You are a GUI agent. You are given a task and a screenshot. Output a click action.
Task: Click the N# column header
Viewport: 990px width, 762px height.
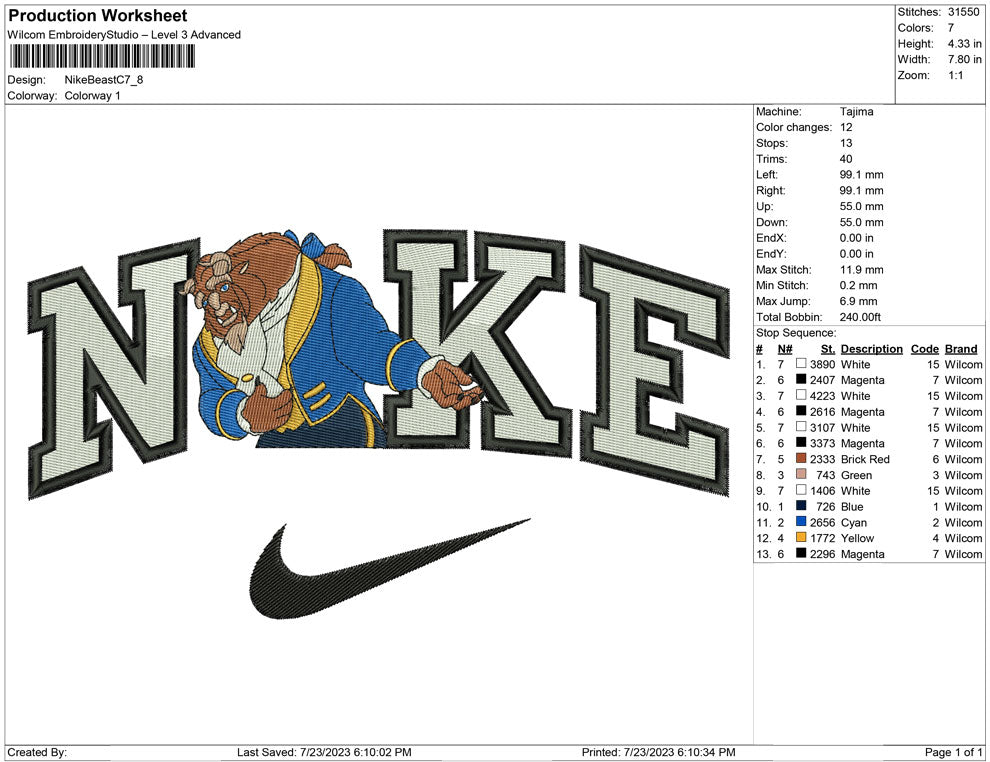pos(785,349)
